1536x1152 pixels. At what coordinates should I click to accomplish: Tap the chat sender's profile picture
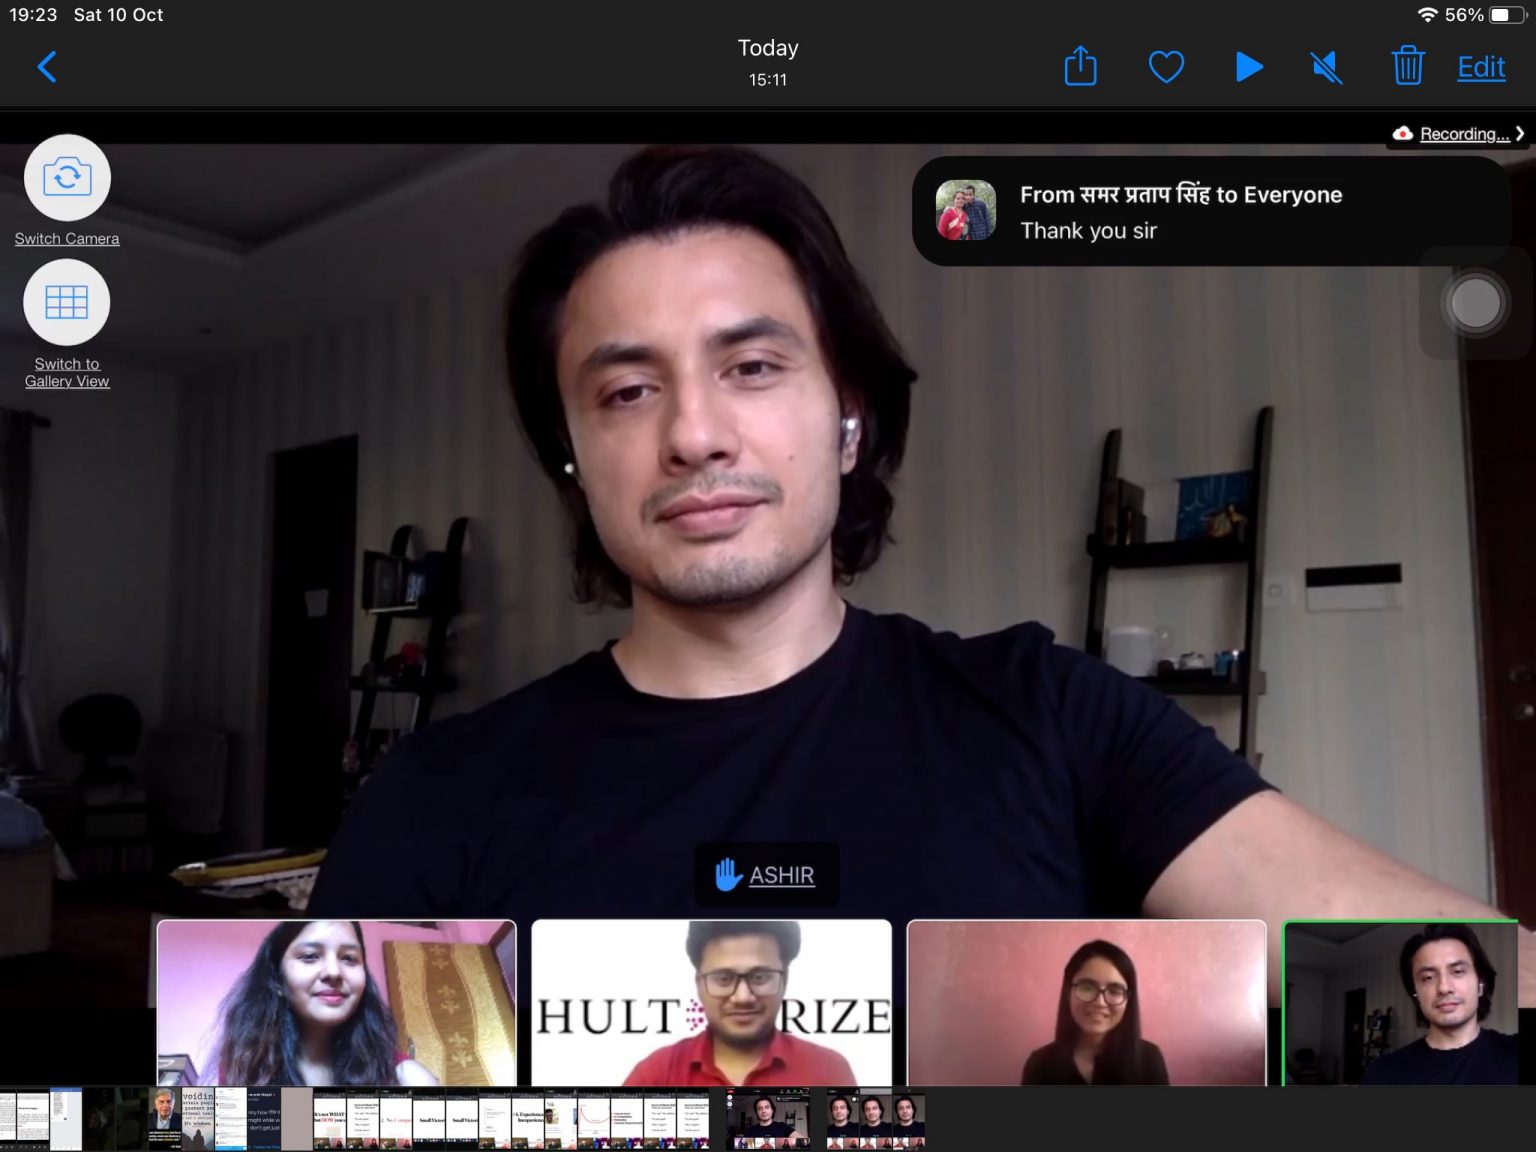click(x=965, y=211)
